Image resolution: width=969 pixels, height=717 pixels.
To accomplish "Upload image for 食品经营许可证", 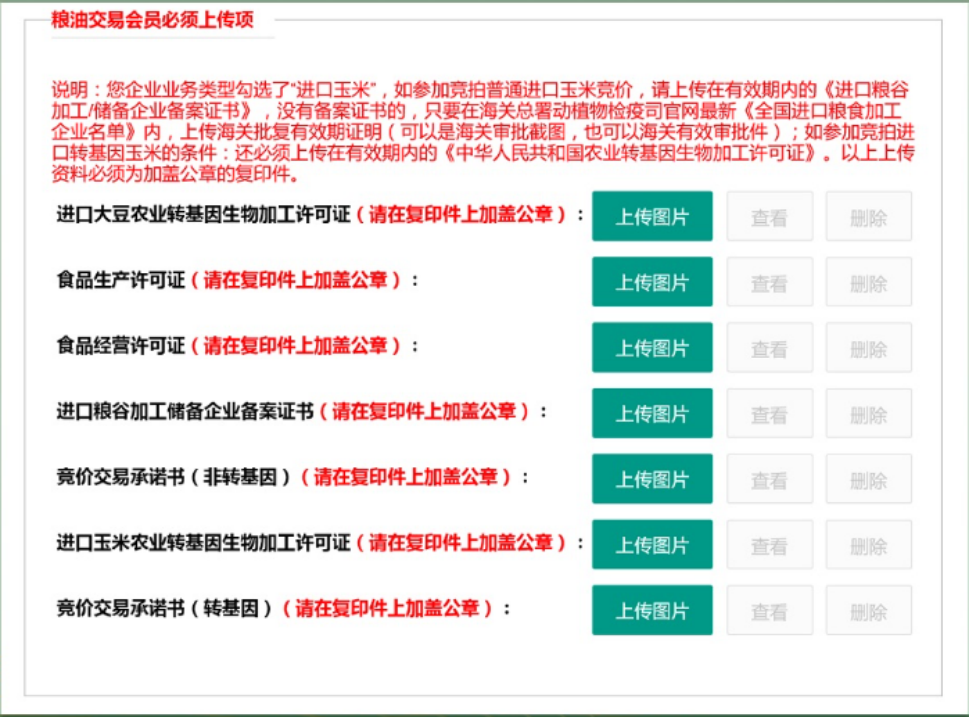I will pos(652,348).
